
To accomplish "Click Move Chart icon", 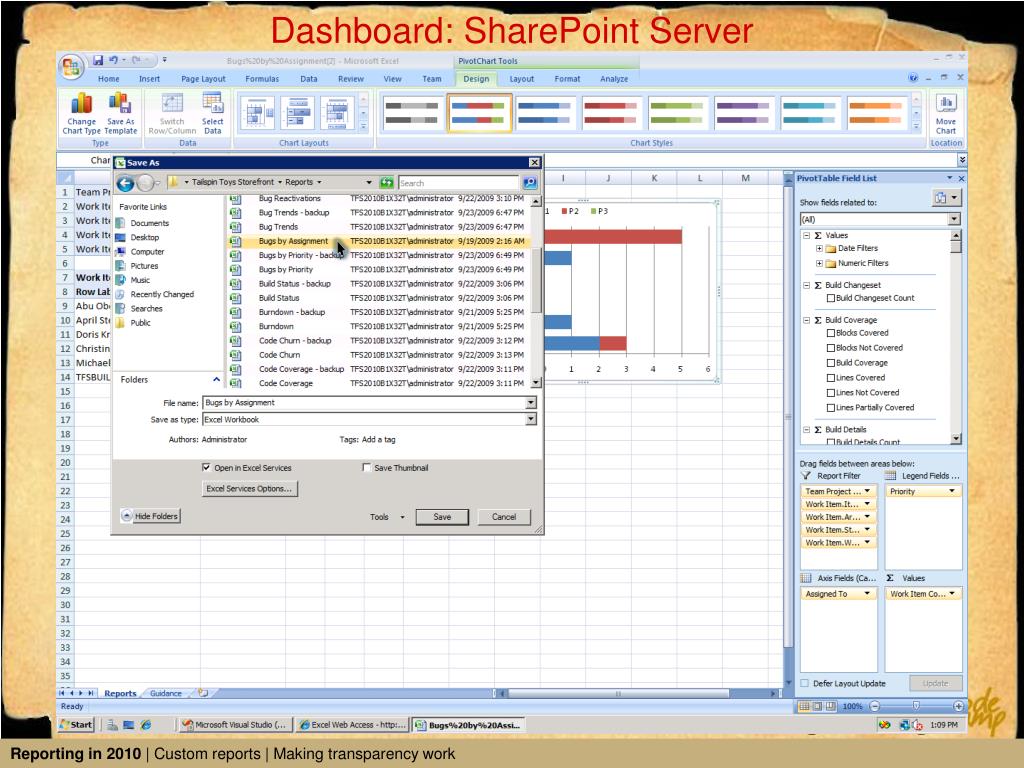I will point(946,104).
